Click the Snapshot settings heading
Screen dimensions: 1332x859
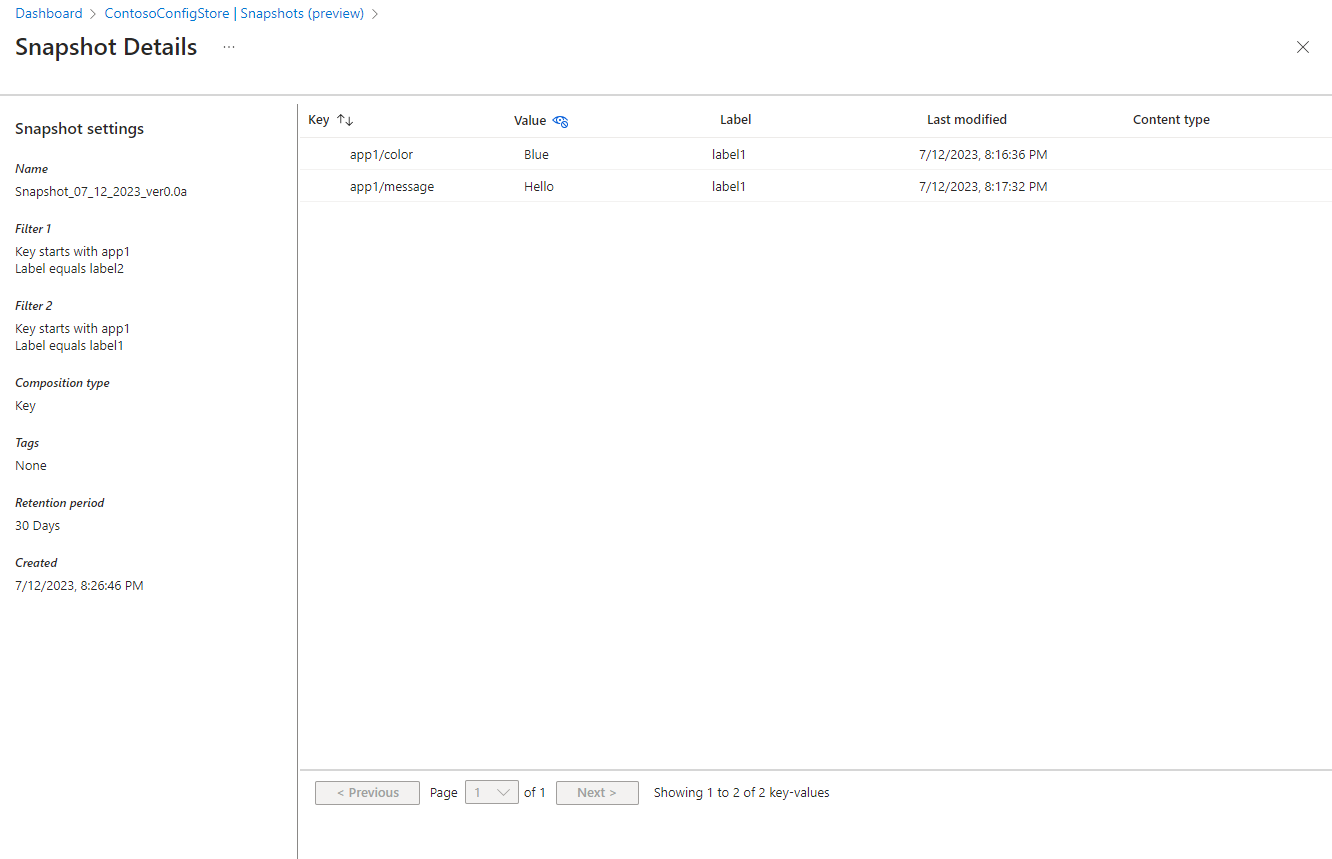80,129
